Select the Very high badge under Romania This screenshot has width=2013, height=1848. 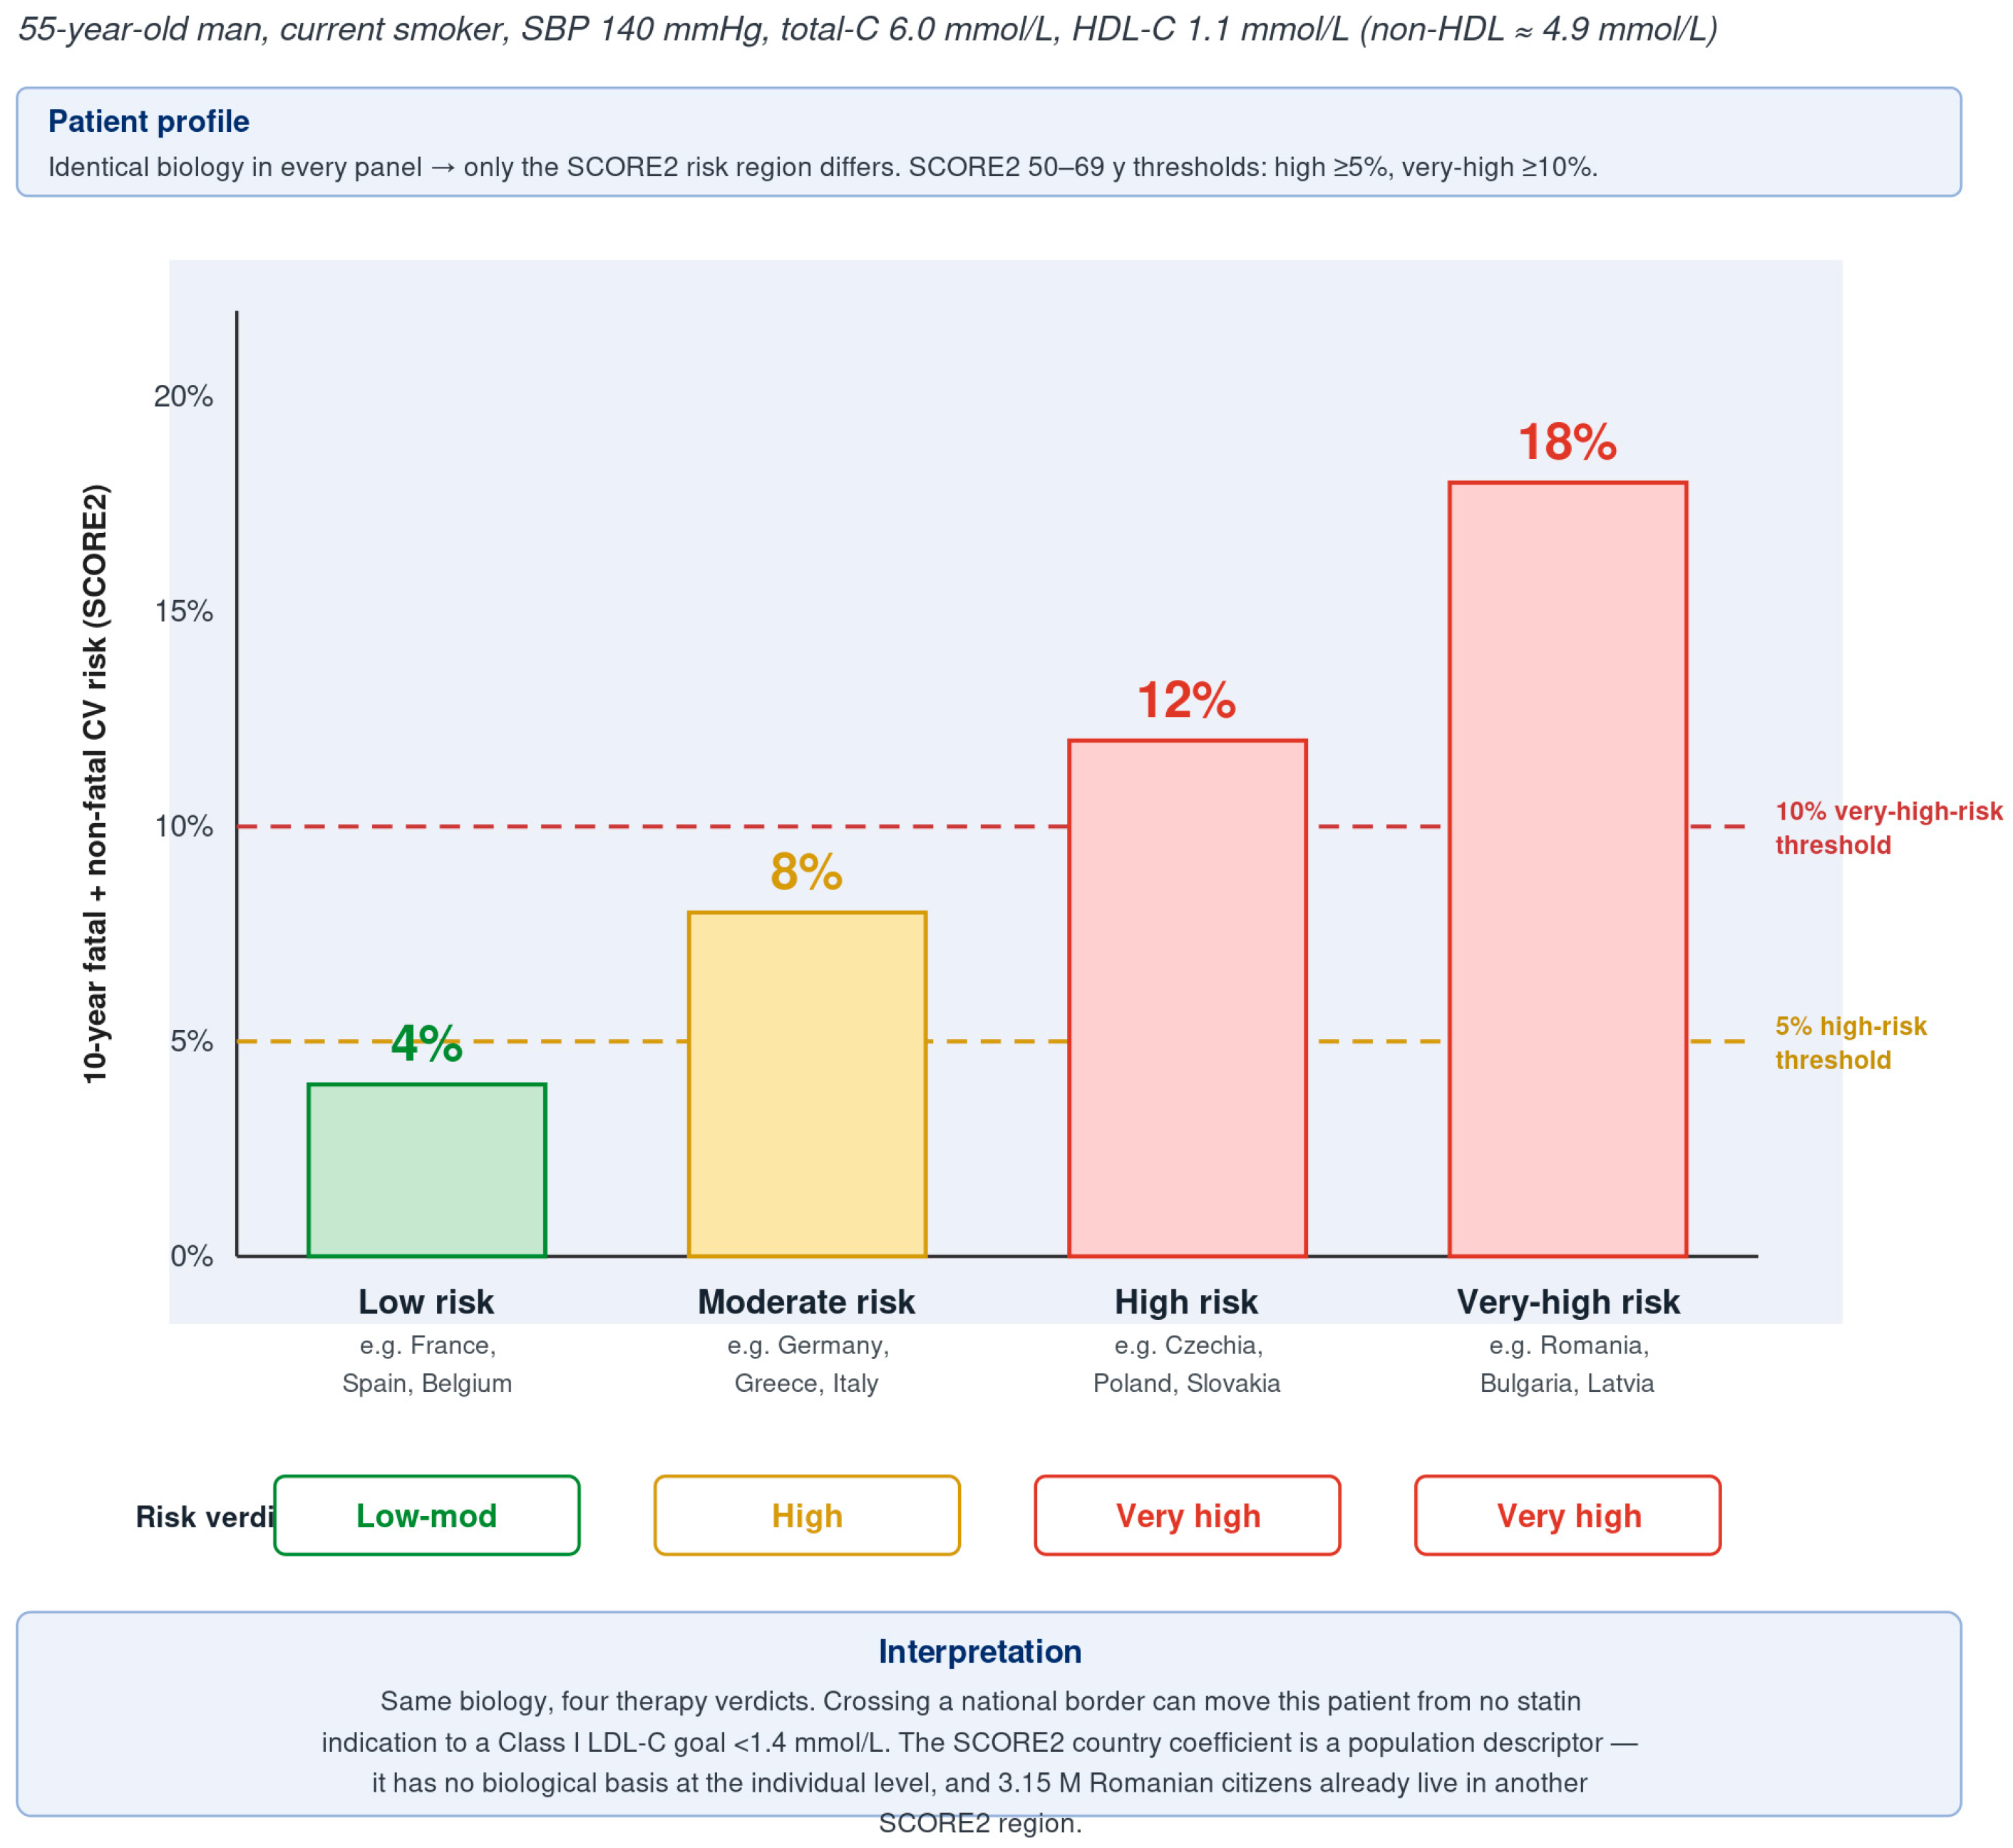point(1568,1515)
